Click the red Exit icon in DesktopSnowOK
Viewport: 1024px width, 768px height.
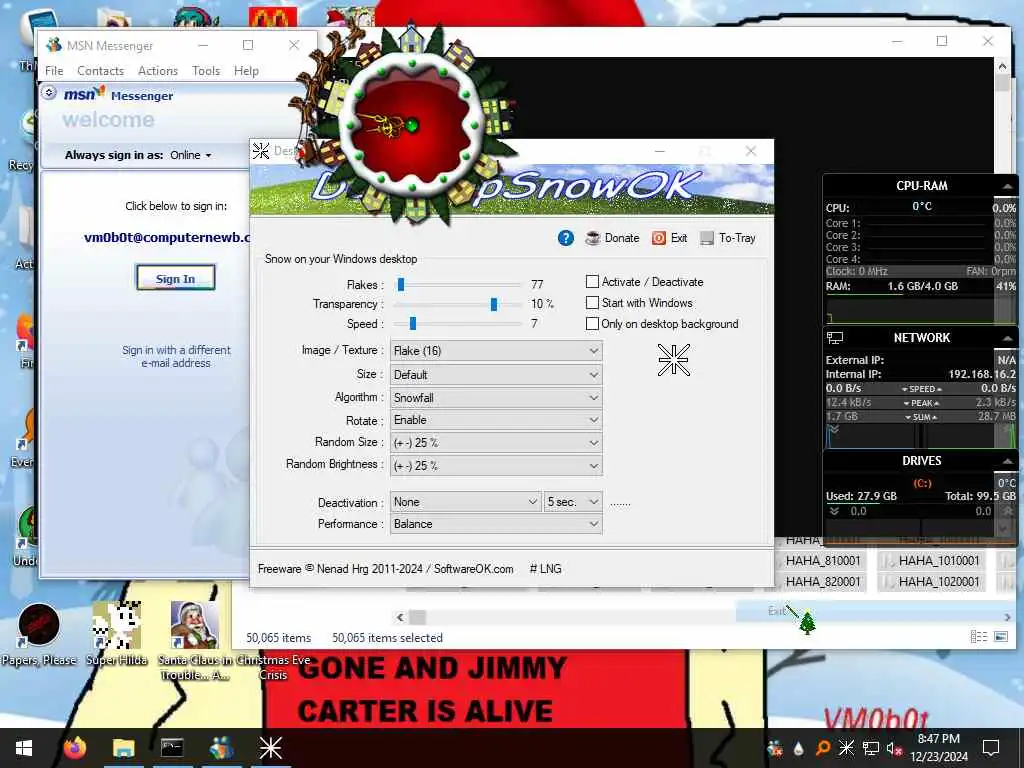659,238
